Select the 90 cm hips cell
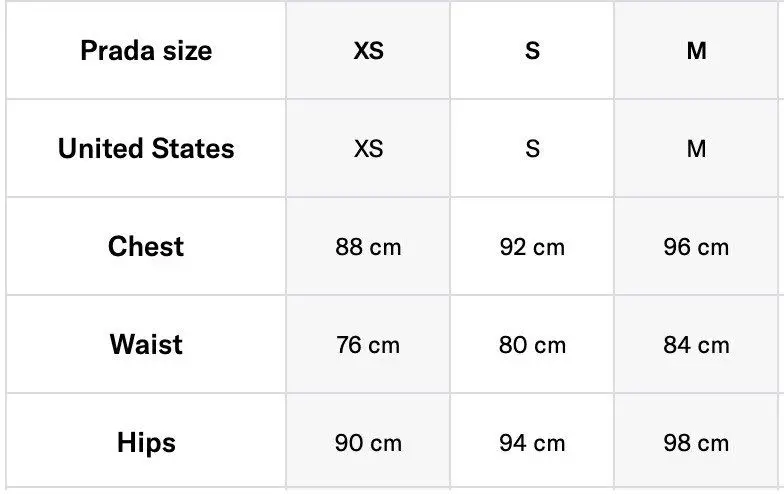This screenshot has height=494, width=784. tap(368, 443)
